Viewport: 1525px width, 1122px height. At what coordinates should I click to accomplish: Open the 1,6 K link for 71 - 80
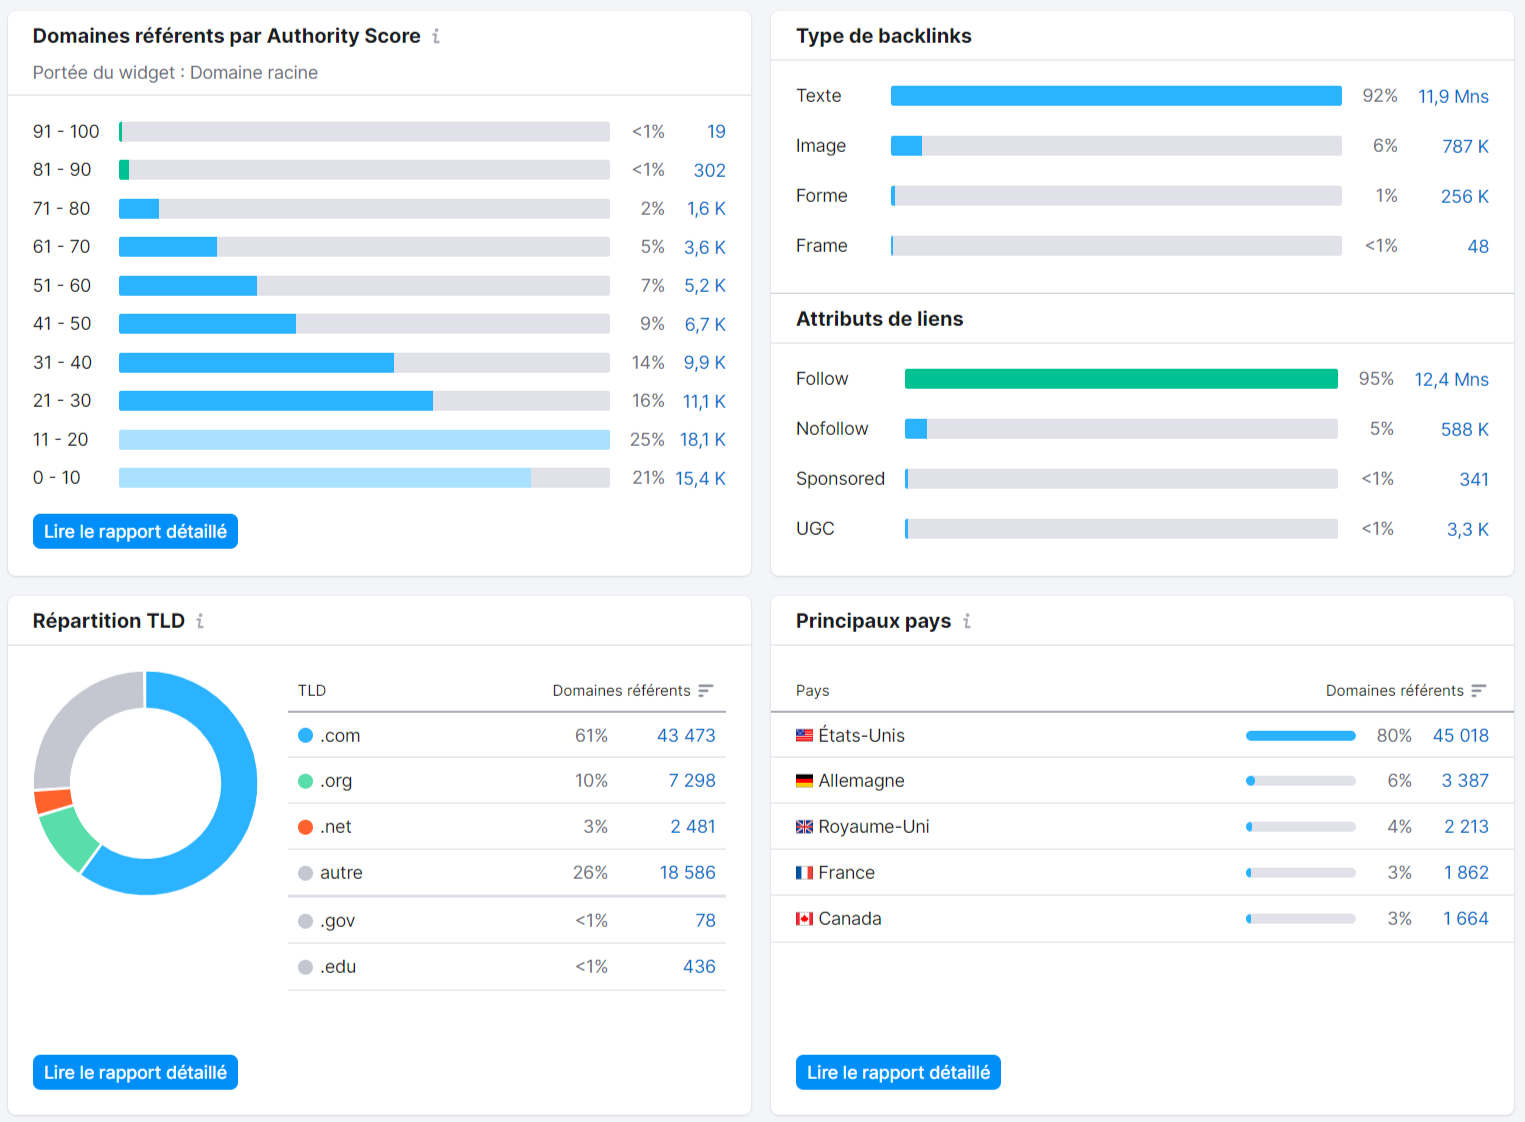point(706,209)
